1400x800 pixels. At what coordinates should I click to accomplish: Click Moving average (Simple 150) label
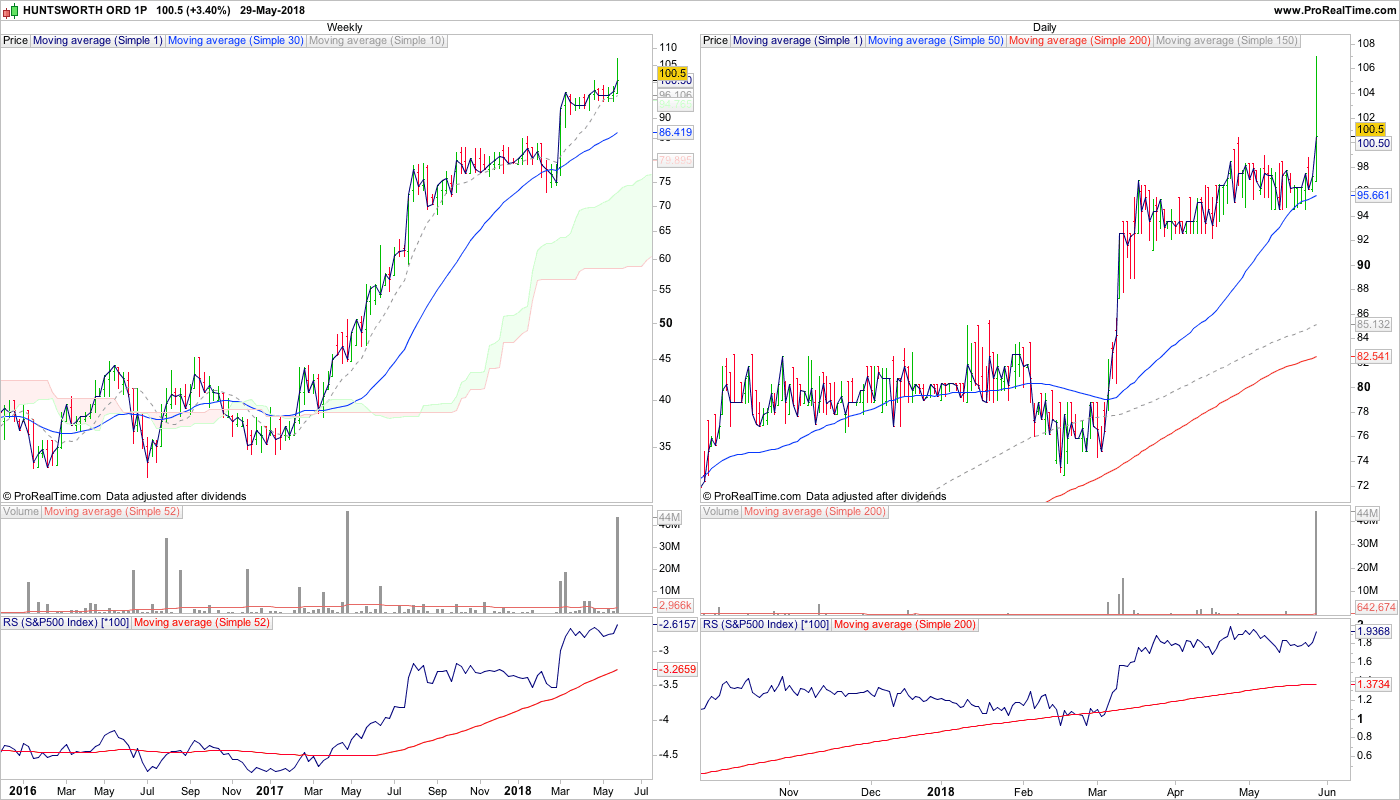[1227, 41]
